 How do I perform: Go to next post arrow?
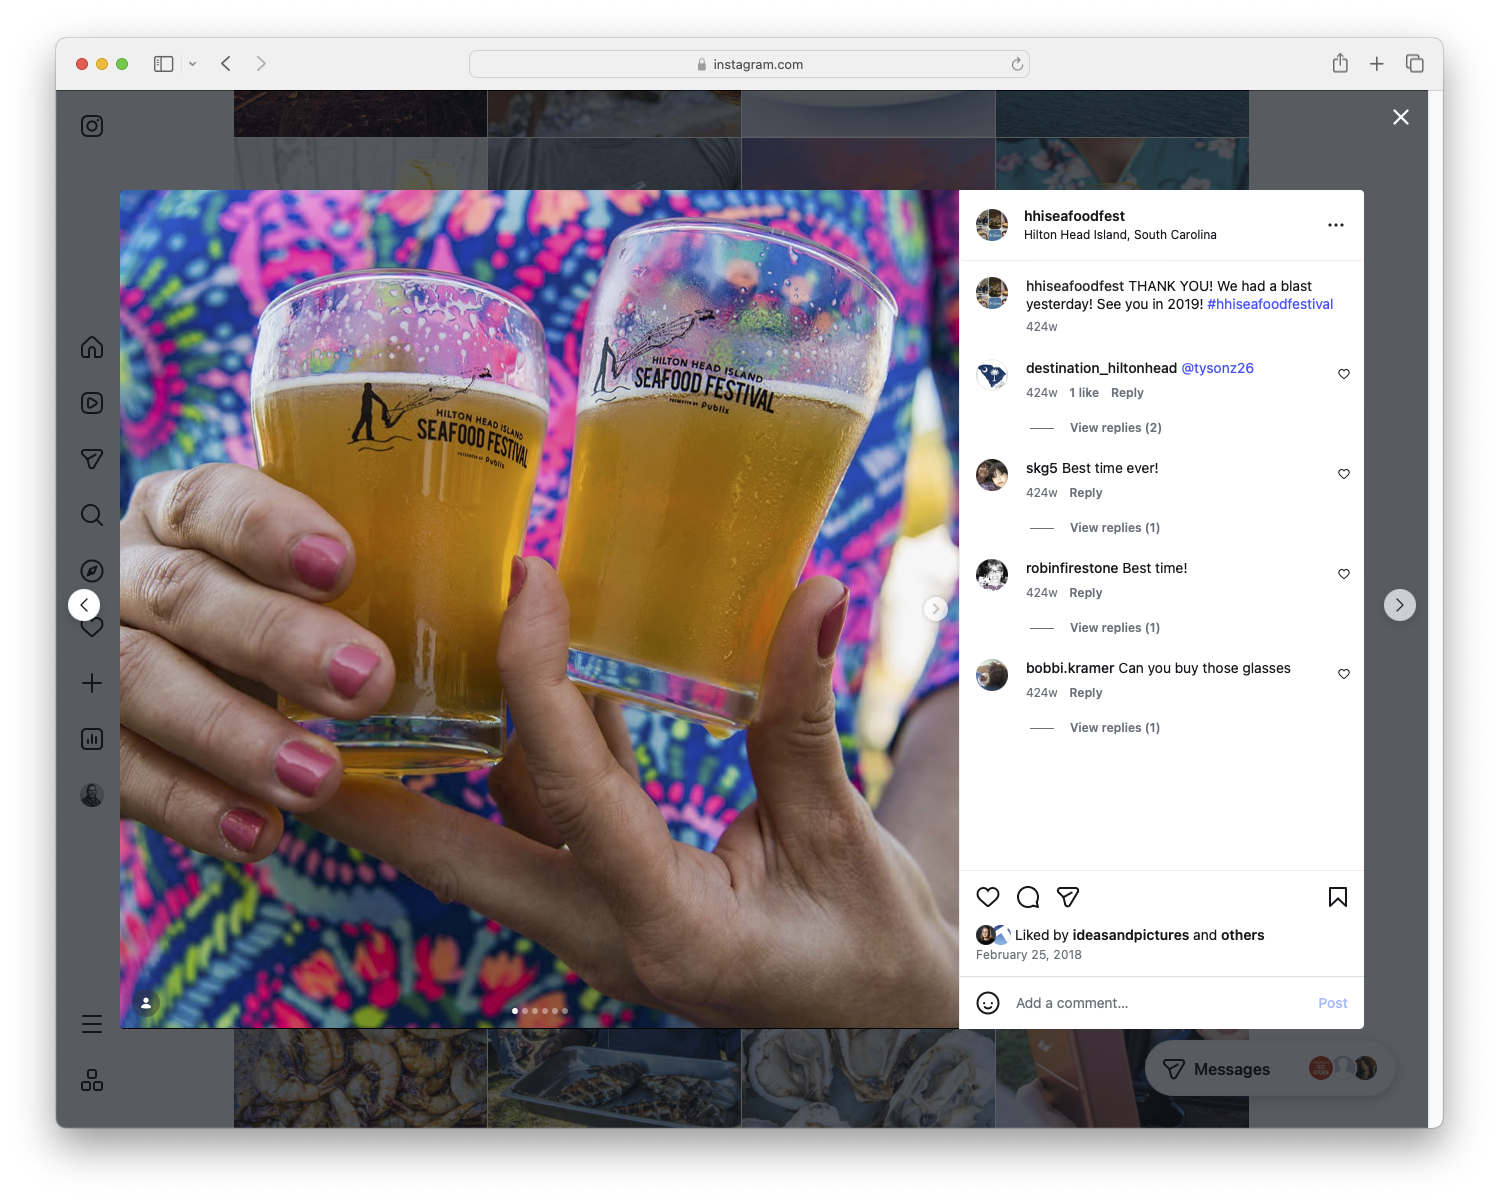[x=1400, y=605]
